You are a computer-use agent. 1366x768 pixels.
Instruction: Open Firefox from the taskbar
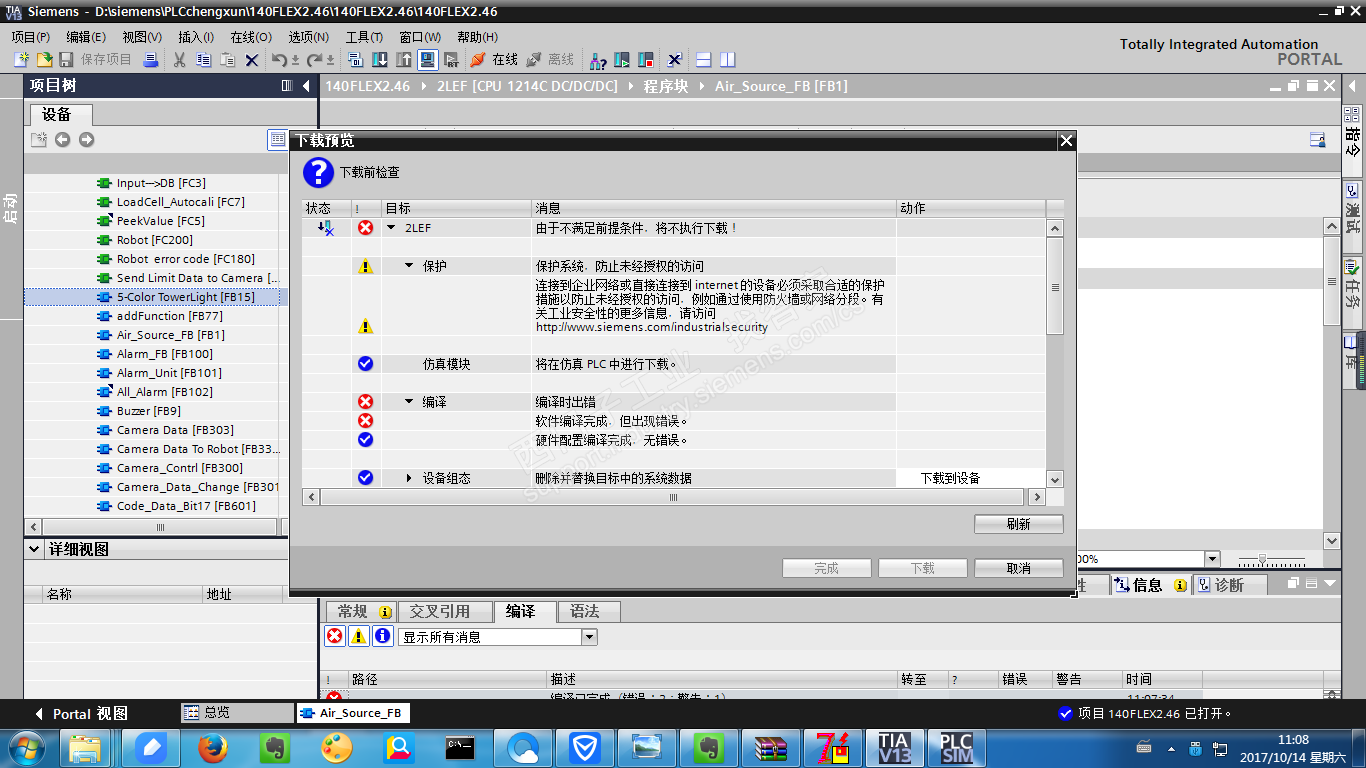point(212,747)
